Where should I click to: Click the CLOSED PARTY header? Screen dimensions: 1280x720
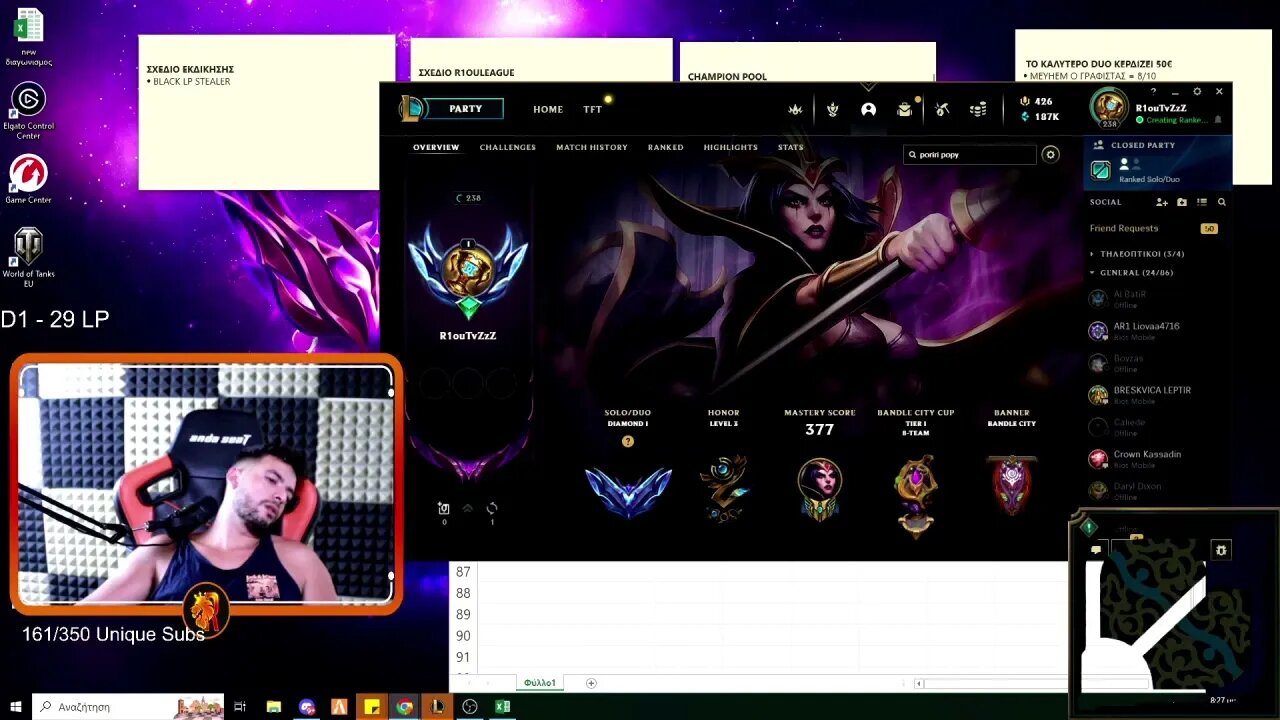pos(1143,145)
